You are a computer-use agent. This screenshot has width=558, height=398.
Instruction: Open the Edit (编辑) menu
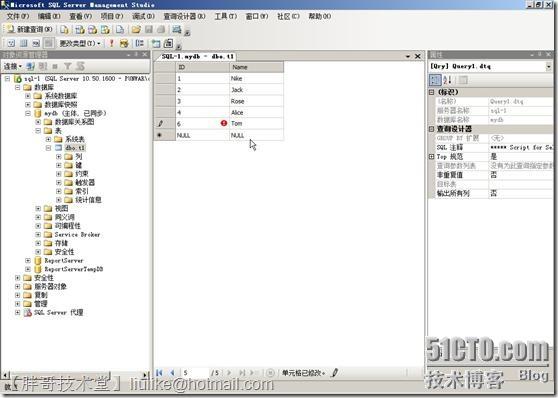[49, 16]
